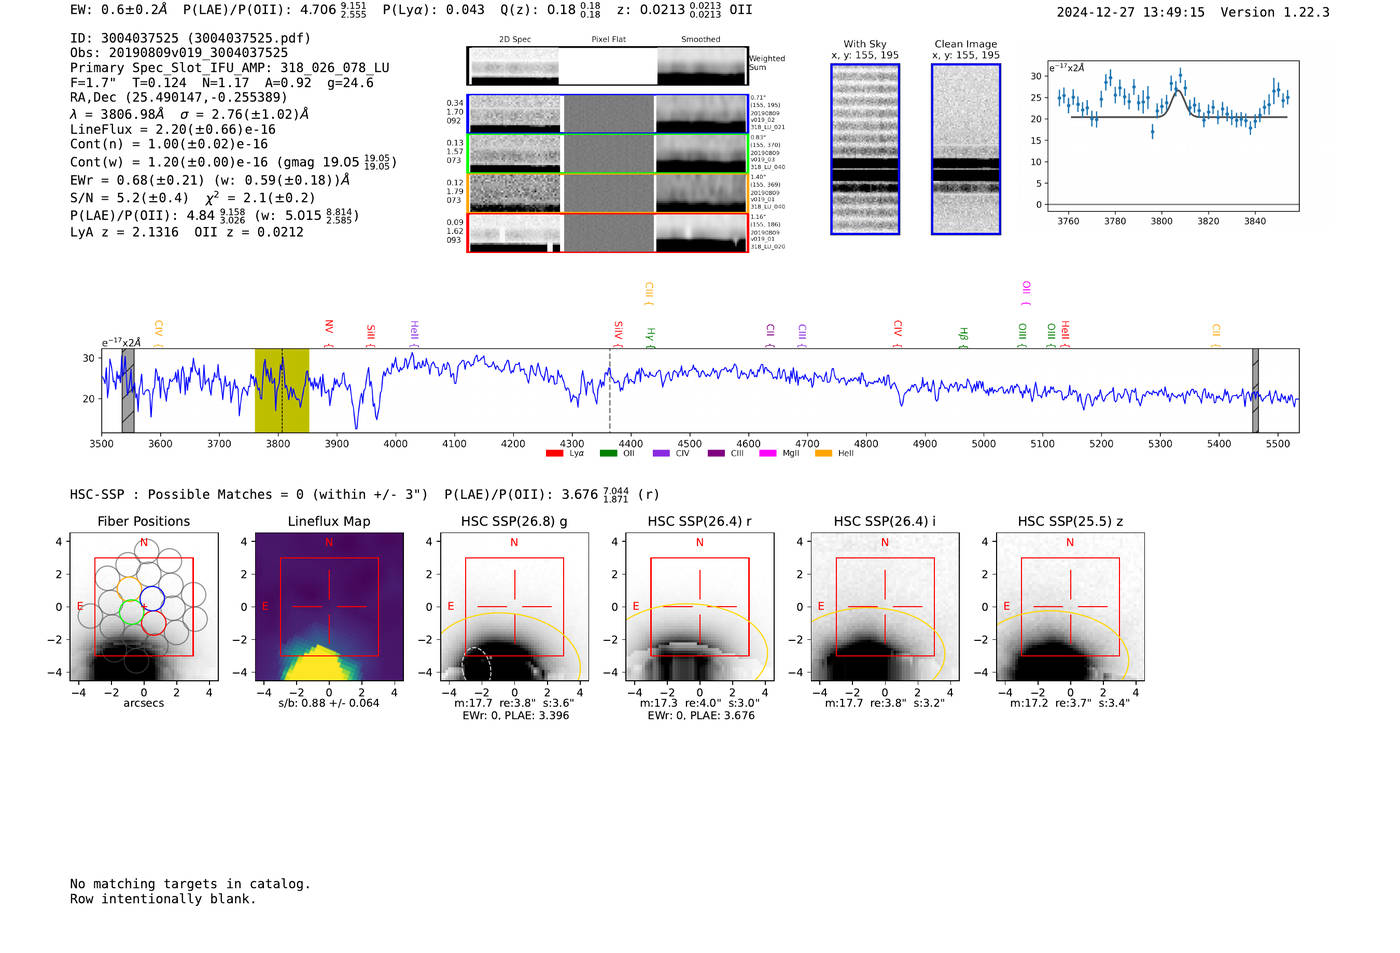Click the orange HeII legend swatch
The height and width of the screenshot is (953, 1400).
pos(823,454)
